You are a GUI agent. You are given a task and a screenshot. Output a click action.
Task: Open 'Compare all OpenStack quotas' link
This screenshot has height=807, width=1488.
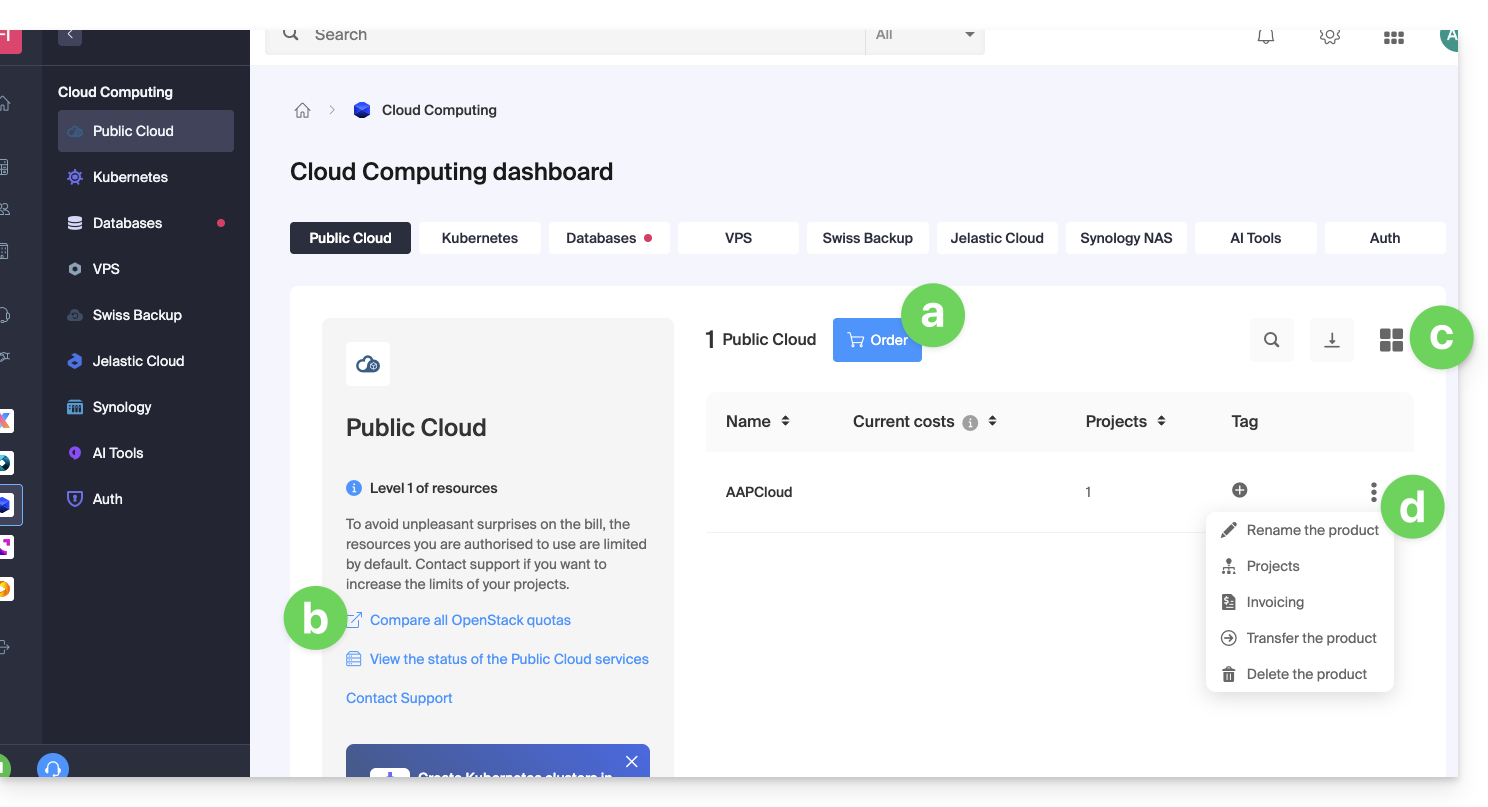click(470, 620)
